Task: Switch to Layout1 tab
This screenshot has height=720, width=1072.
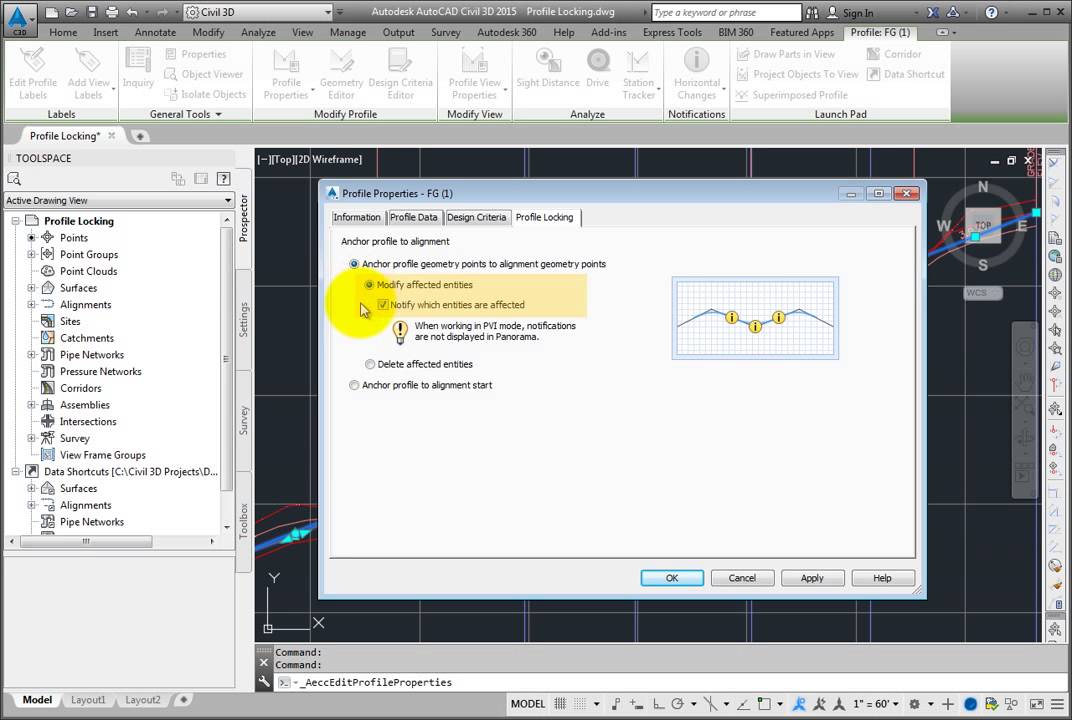Action: coord(88,700)
